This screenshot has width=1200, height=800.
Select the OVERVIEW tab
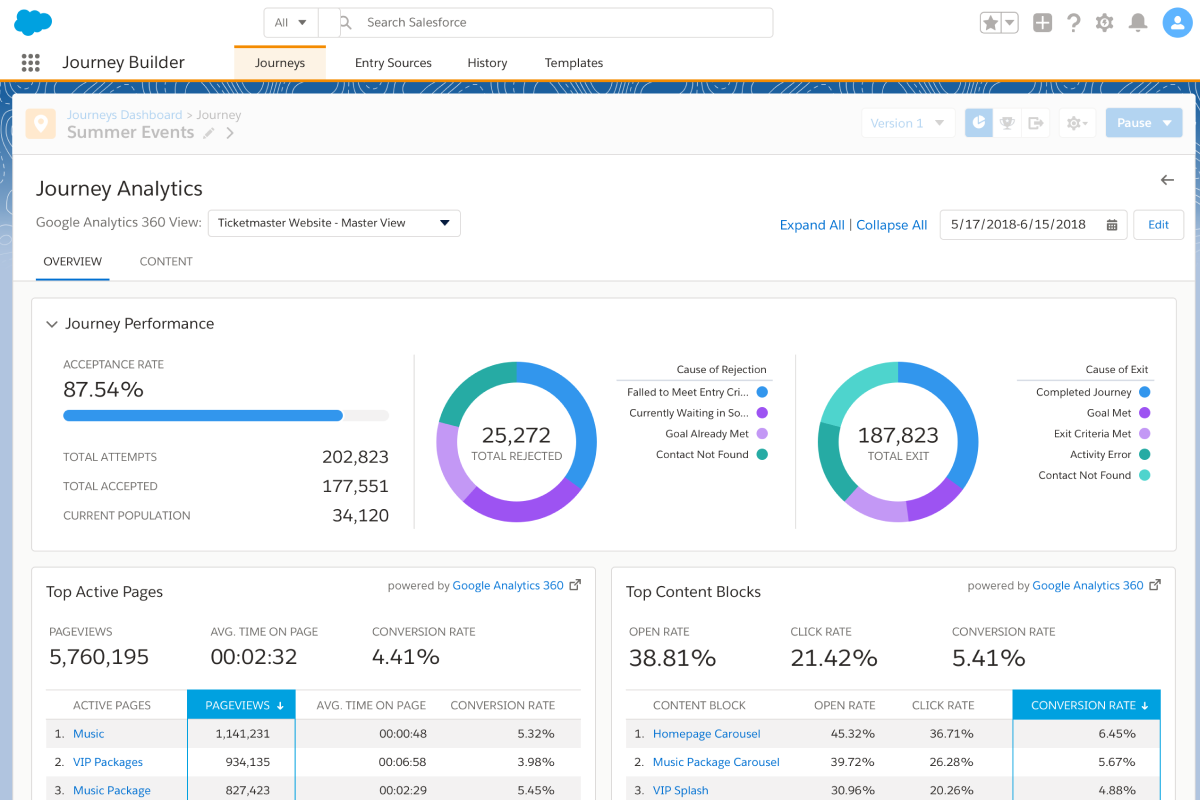pyautogui.click(x=72, y=262)
